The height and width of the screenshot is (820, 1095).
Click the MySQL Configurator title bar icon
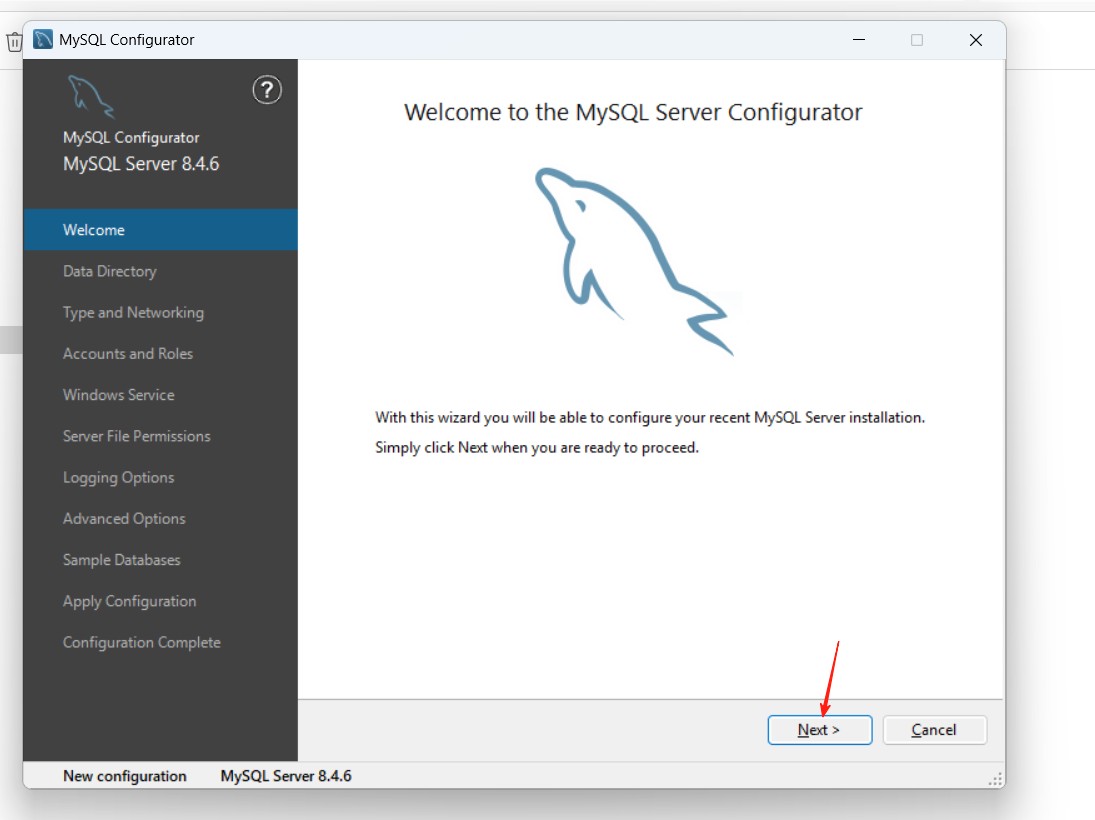coord(43,40)
